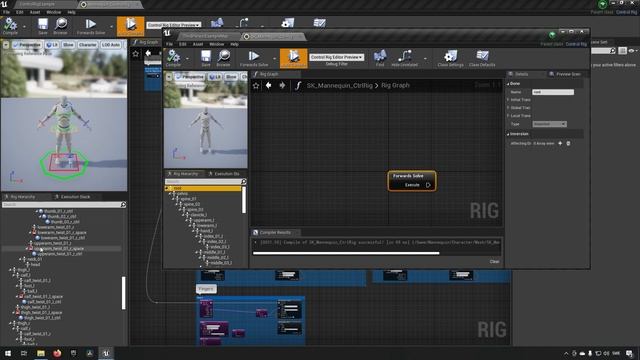Open the Forwards Solve mode arrow in the front window
Screen dimensions: 640x360
pos(274,59)
